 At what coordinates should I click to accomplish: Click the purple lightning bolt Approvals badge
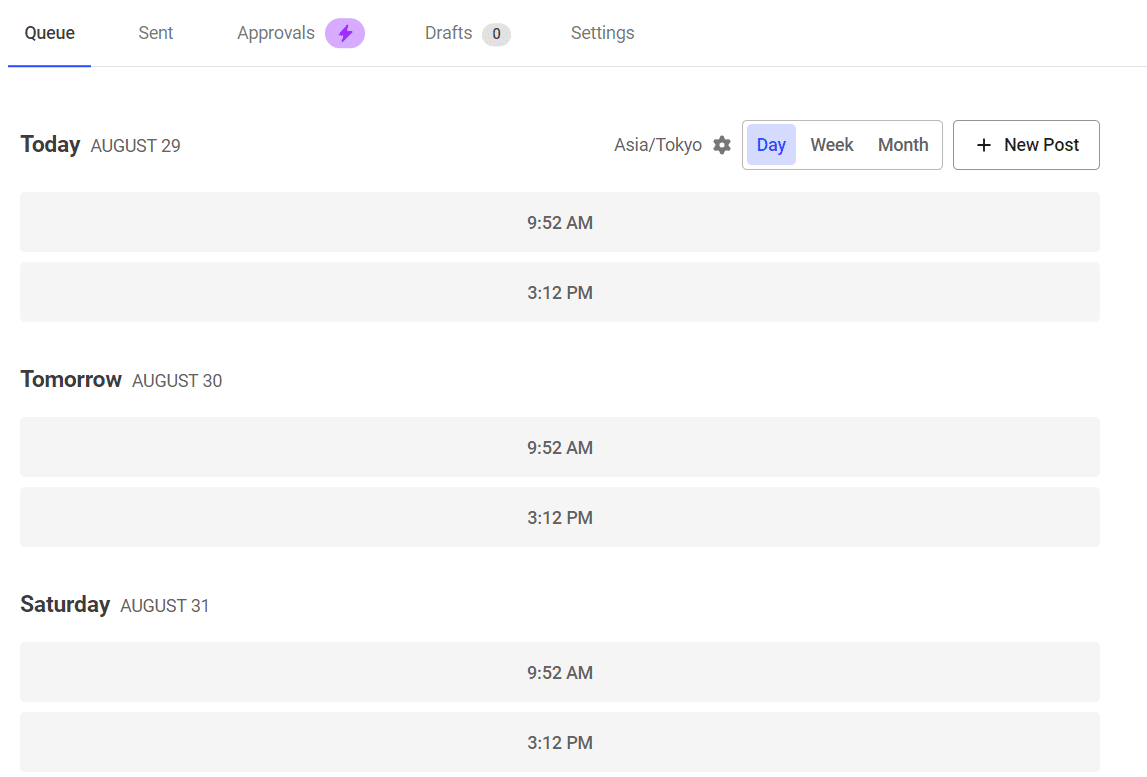coord(345,33)
